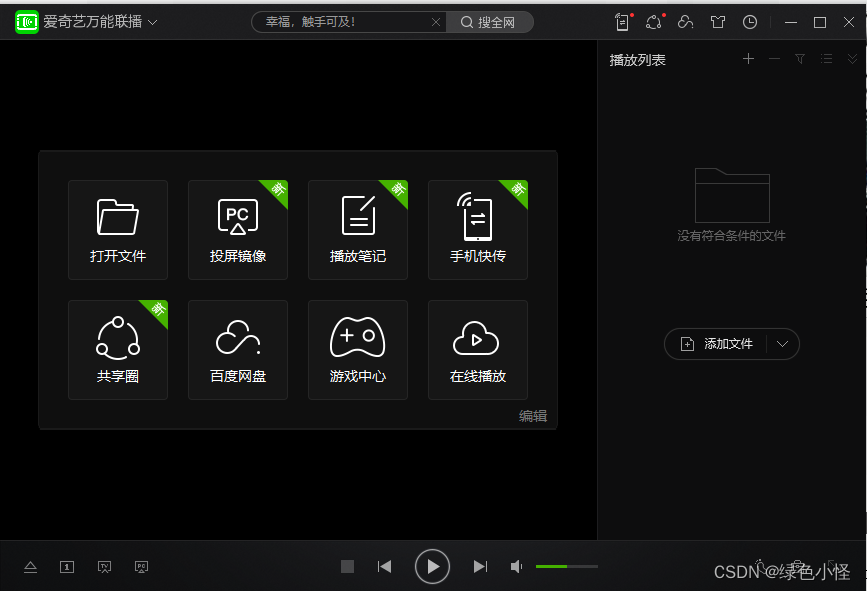Open 播放笔记 playback notes
The width and height of the screenshot is (867, 591).
pyautogui.click(x=358, y=230)
